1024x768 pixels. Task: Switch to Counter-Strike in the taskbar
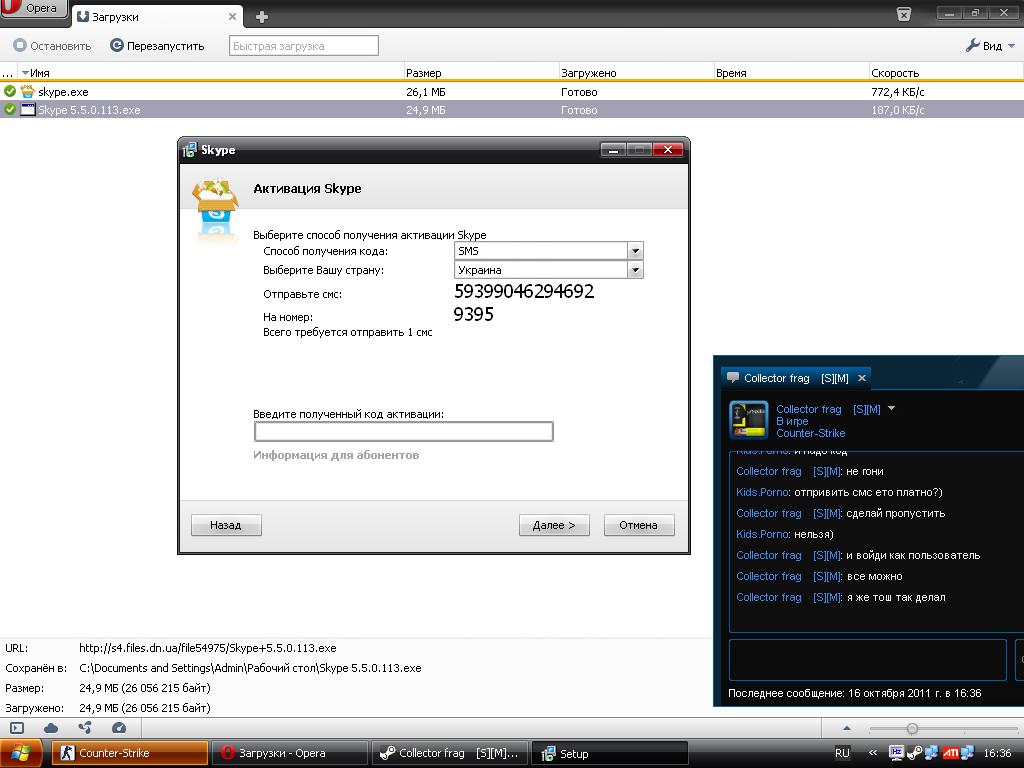131,753
